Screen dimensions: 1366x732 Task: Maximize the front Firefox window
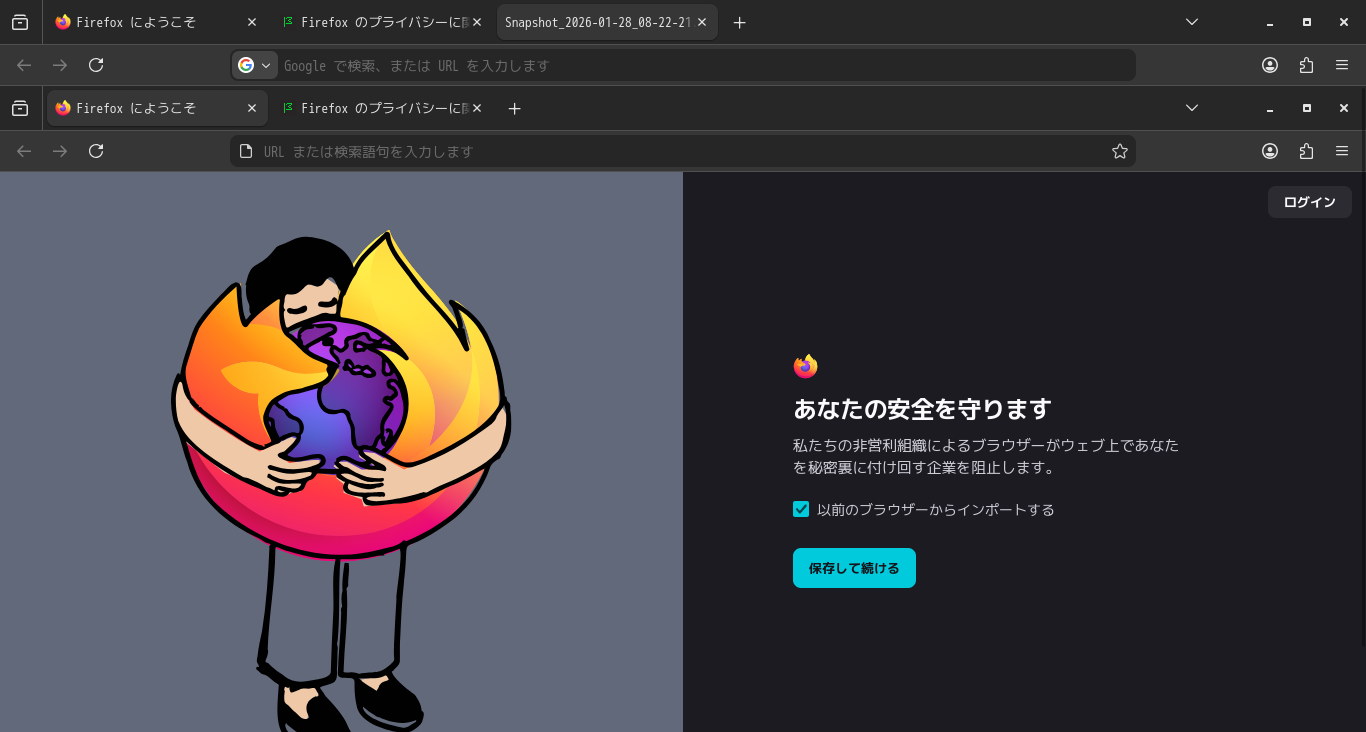1306,108
